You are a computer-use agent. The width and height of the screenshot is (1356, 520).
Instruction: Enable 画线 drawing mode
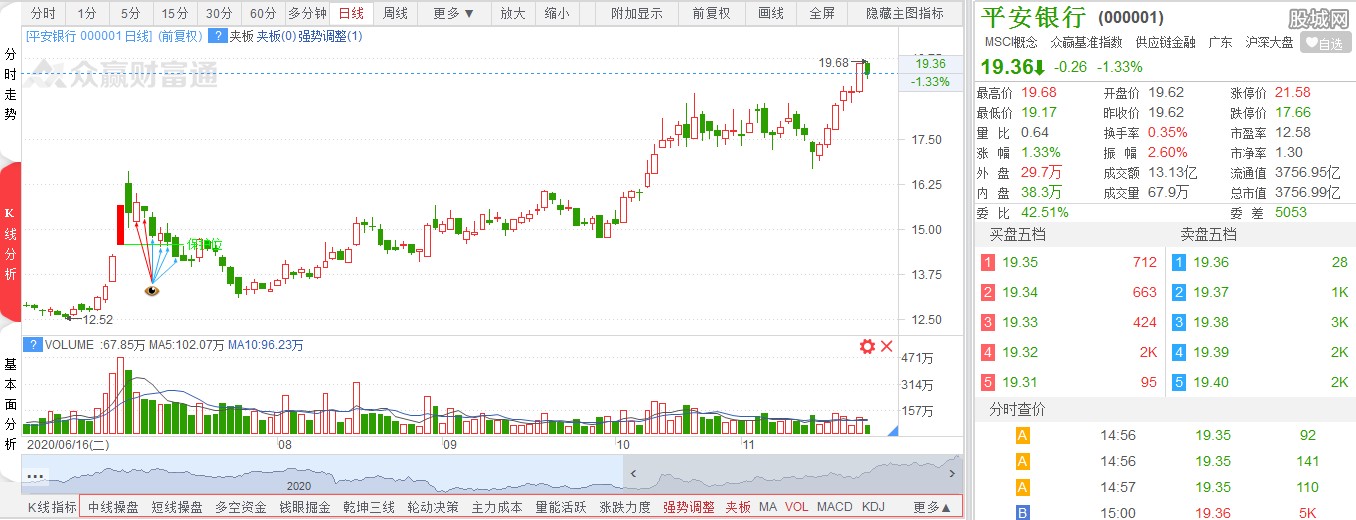click(x=771, y=13)
